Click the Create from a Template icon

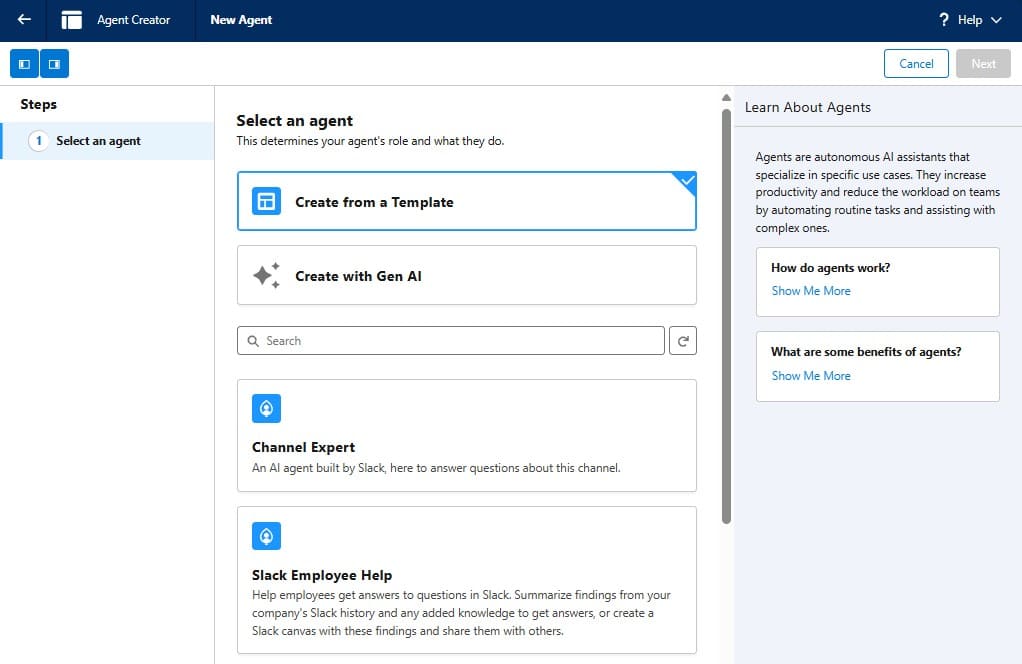coord(266,202)
